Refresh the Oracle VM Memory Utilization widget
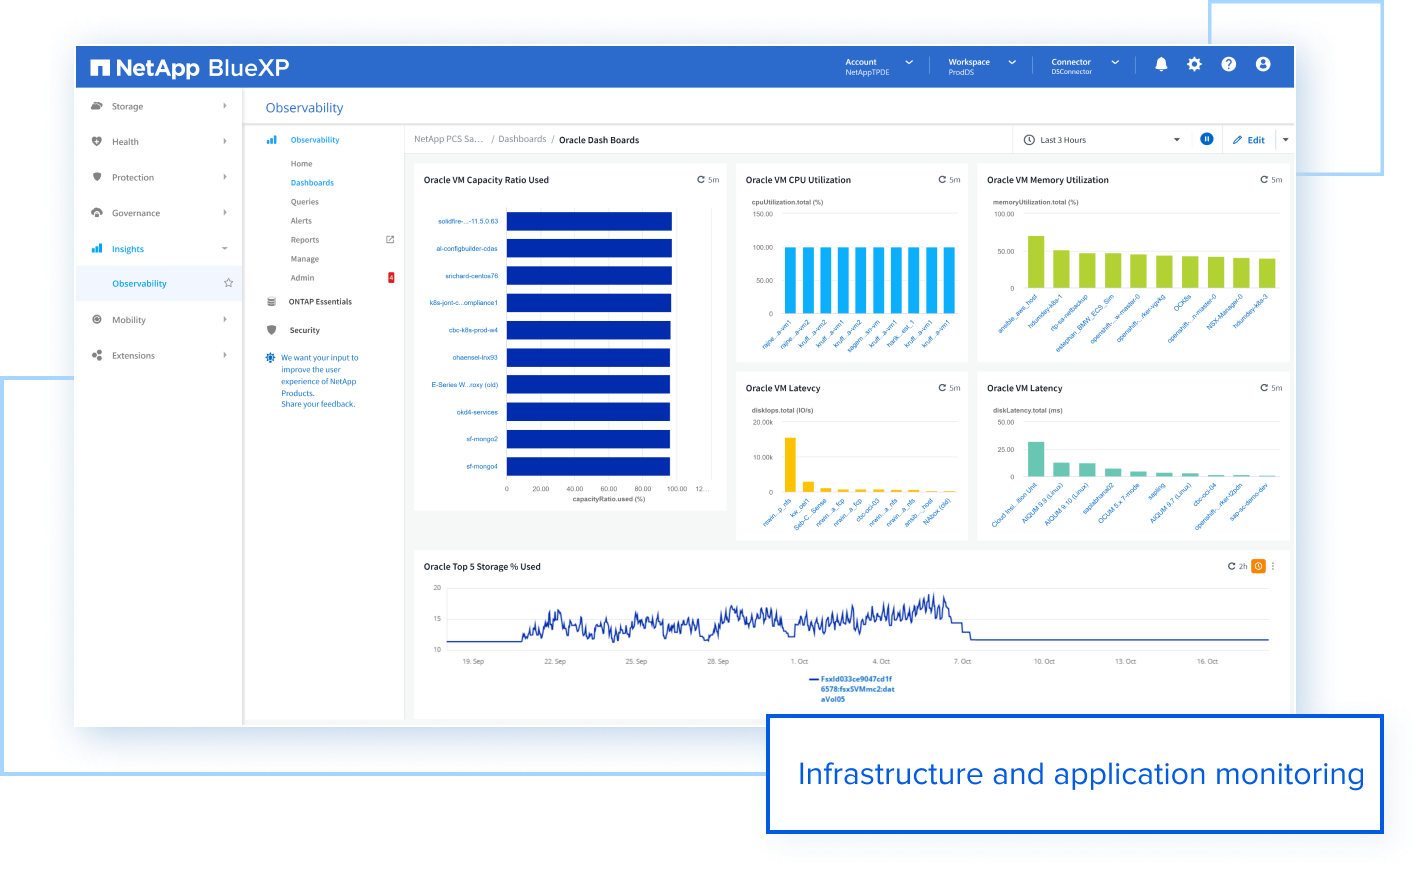Image resolution: width=1422 pixels, height=872 pixels. (x=1264, y=180)
